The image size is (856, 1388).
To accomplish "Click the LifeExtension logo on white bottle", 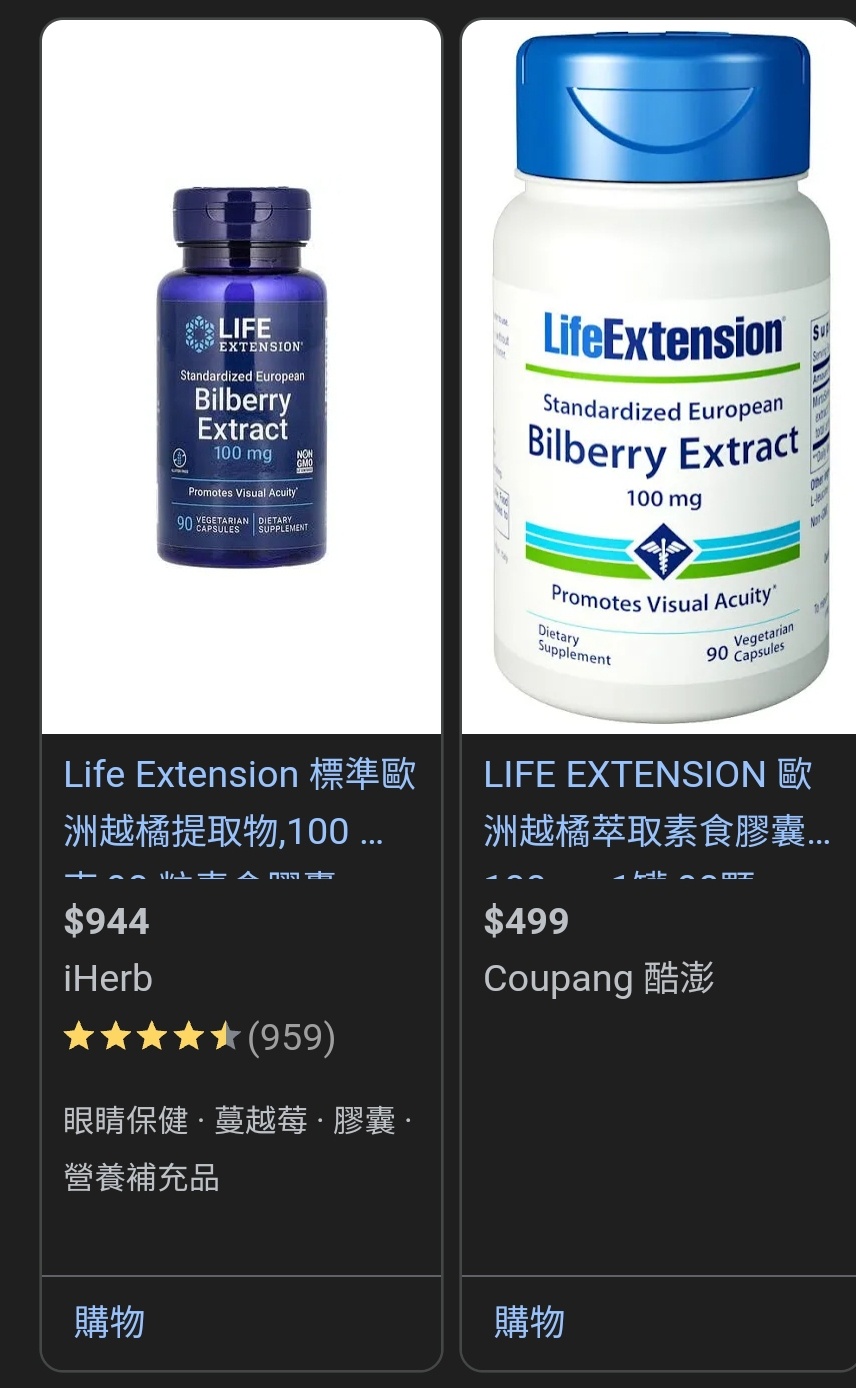I will 663,338.
